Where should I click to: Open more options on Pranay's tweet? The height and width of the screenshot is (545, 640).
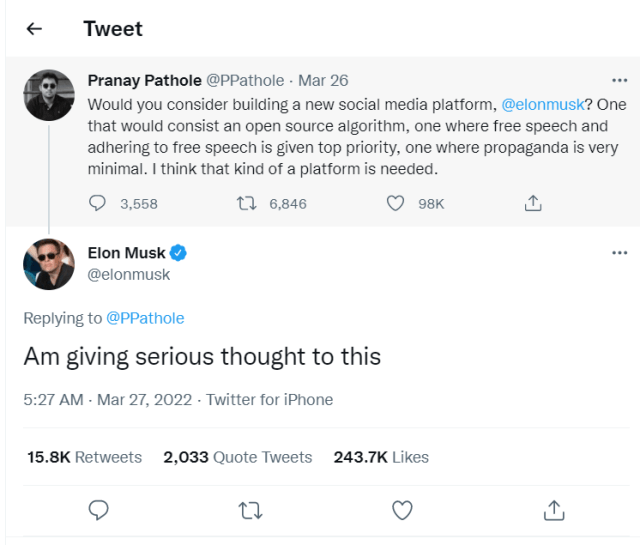(619, 80)
